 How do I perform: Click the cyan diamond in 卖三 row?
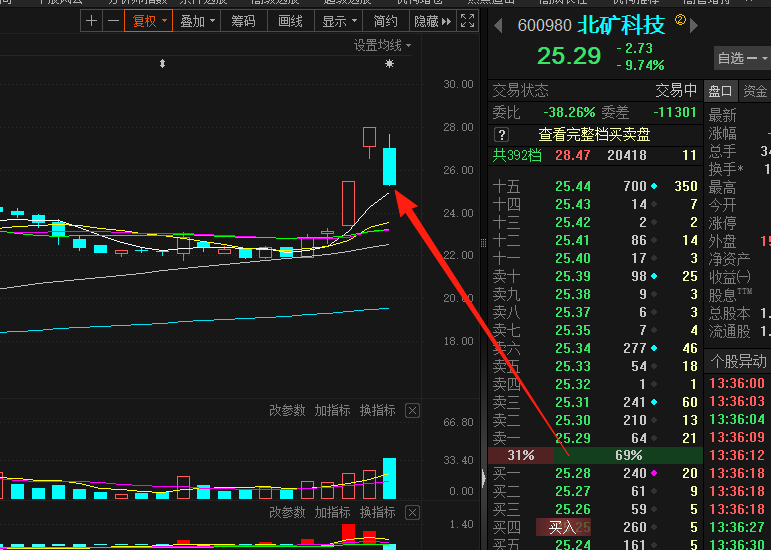click(x=654, y=402)
